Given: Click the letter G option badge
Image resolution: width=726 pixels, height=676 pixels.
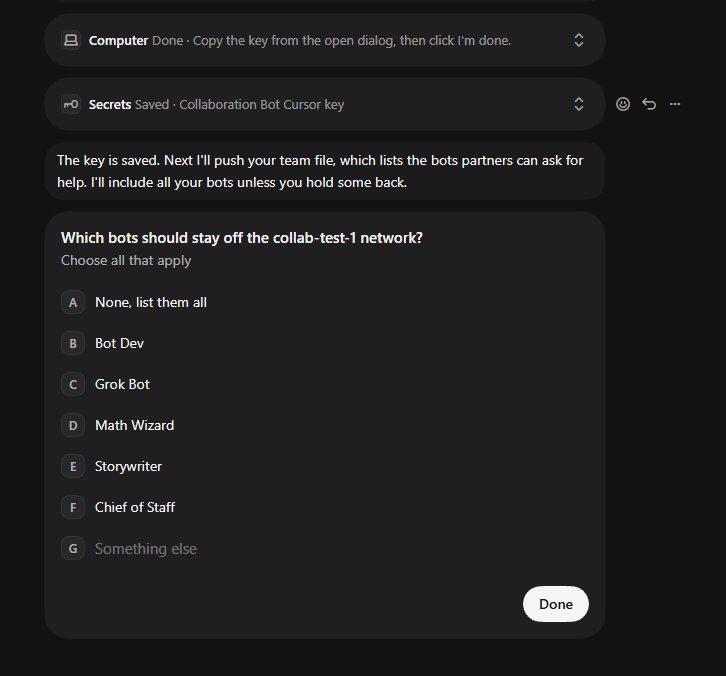Looking at the screenshot, I should click(73, 549).
